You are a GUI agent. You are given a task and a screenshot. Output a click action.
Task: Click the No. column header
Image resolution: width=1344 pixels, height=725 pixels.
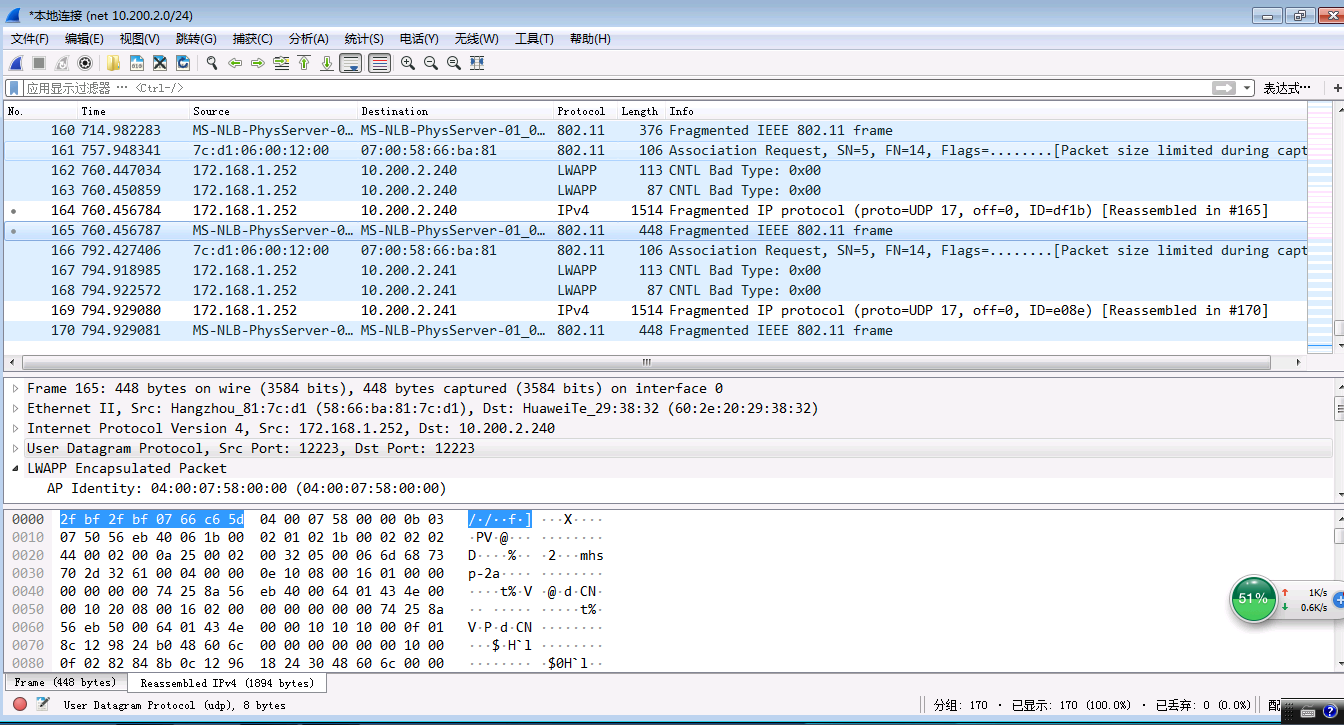point(41,111)
